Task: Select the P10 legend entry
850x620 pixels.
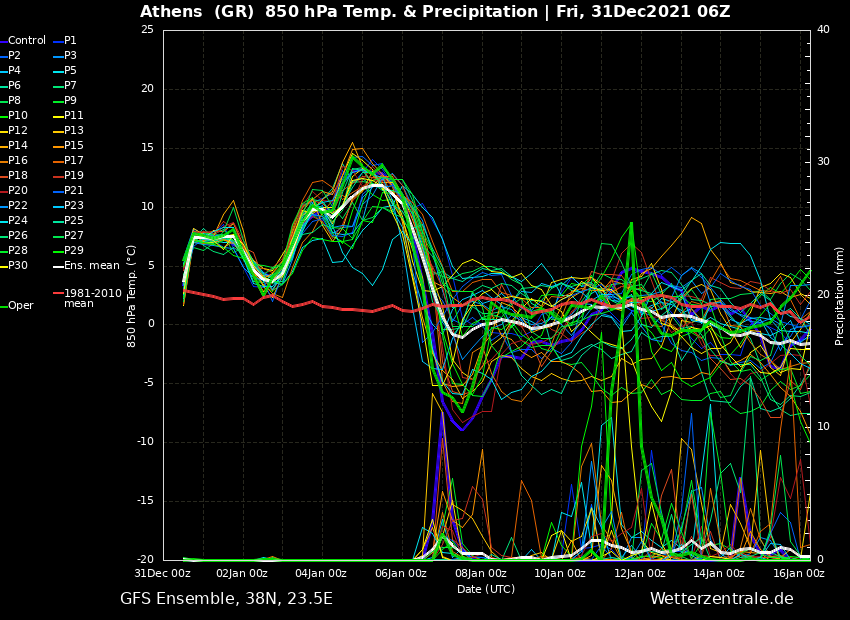Action: (x=18, y=116)
